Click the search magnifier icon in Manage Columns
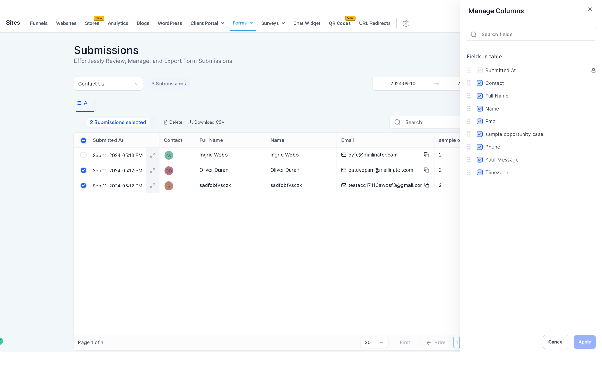602x365 pixels. tap(473, 34)
